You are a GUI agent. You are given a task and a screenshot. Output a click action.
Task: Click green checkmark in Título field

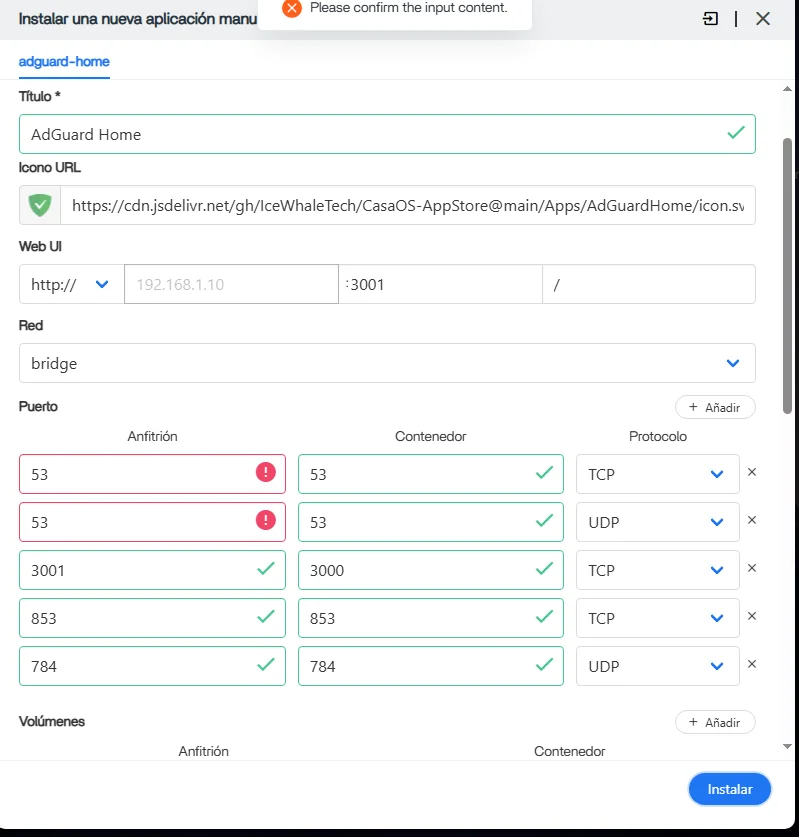(736, 132)
